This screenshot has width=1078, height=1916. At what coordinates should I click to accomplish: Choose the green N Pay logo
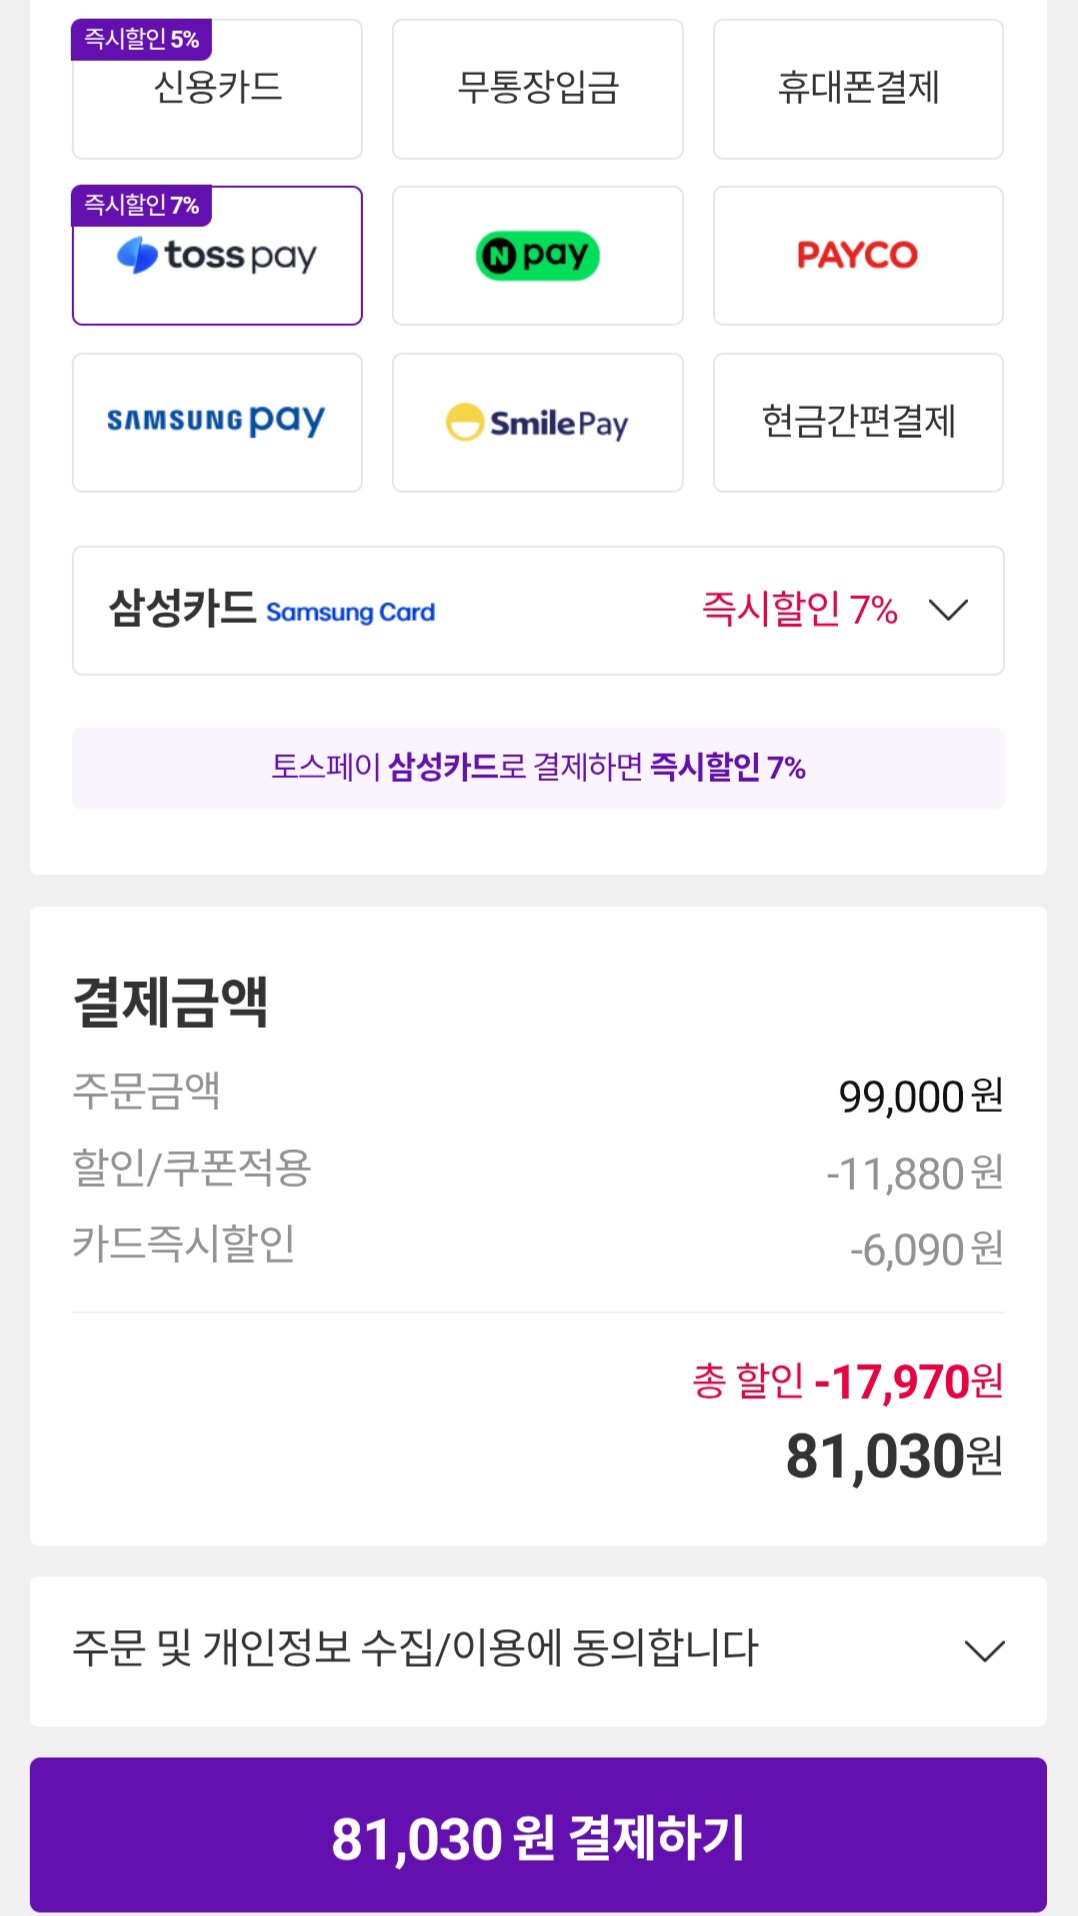pos(537,256)
